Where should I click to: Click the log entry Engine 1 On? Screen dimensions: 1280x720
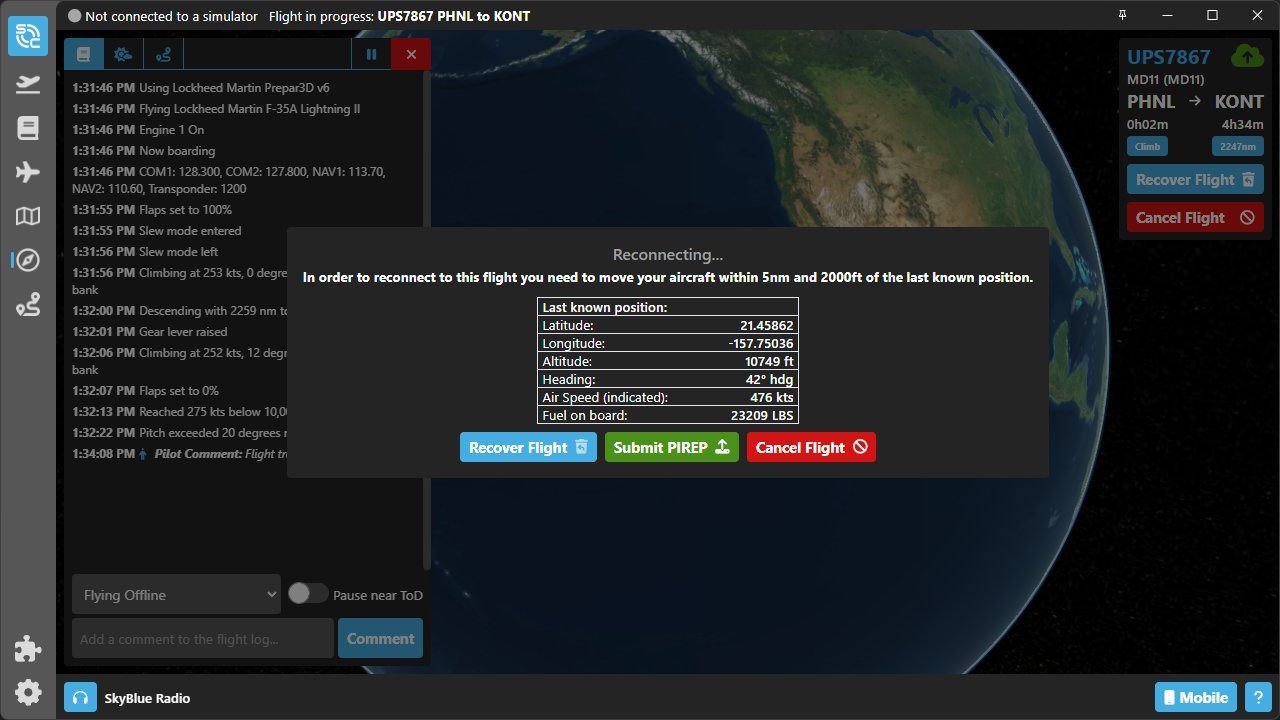click(138, 130)
